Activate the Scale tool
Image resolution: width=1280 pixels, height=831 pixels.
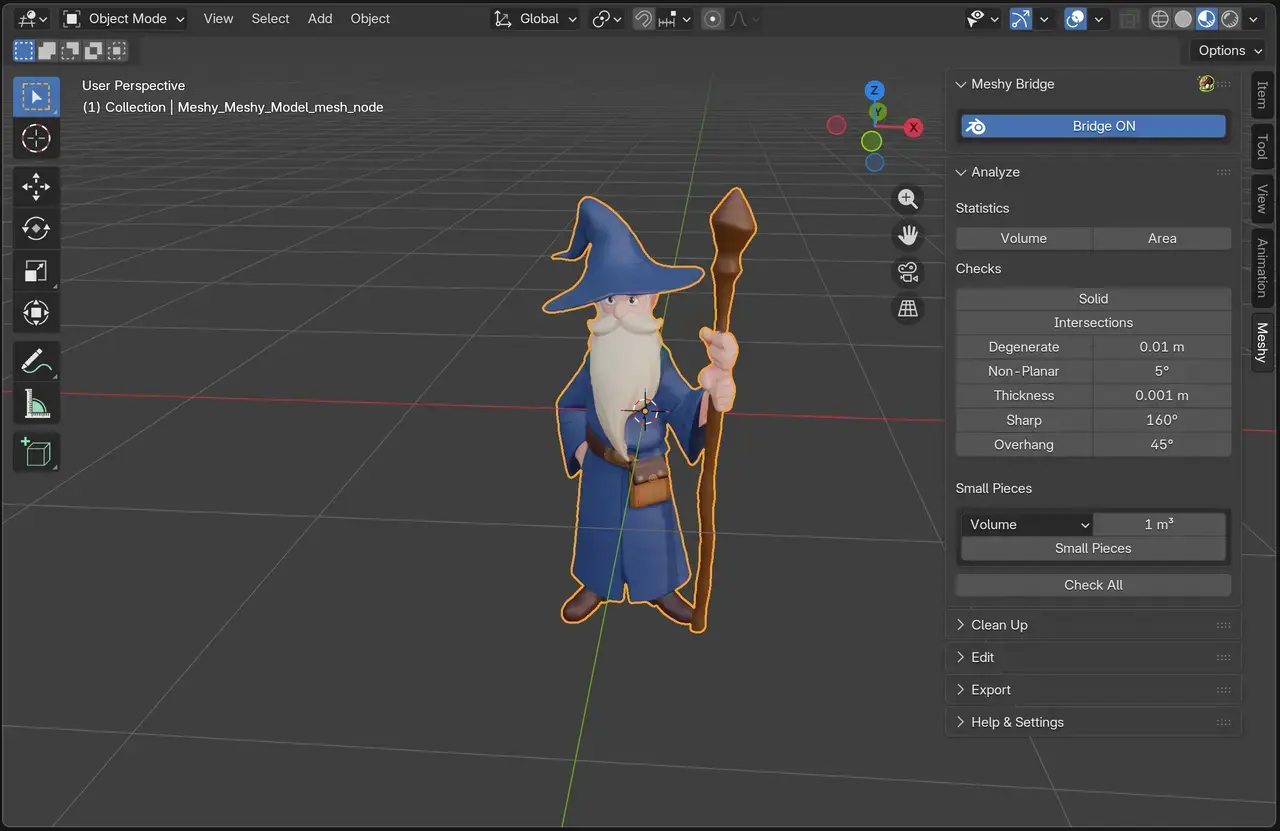pos(36,271)
